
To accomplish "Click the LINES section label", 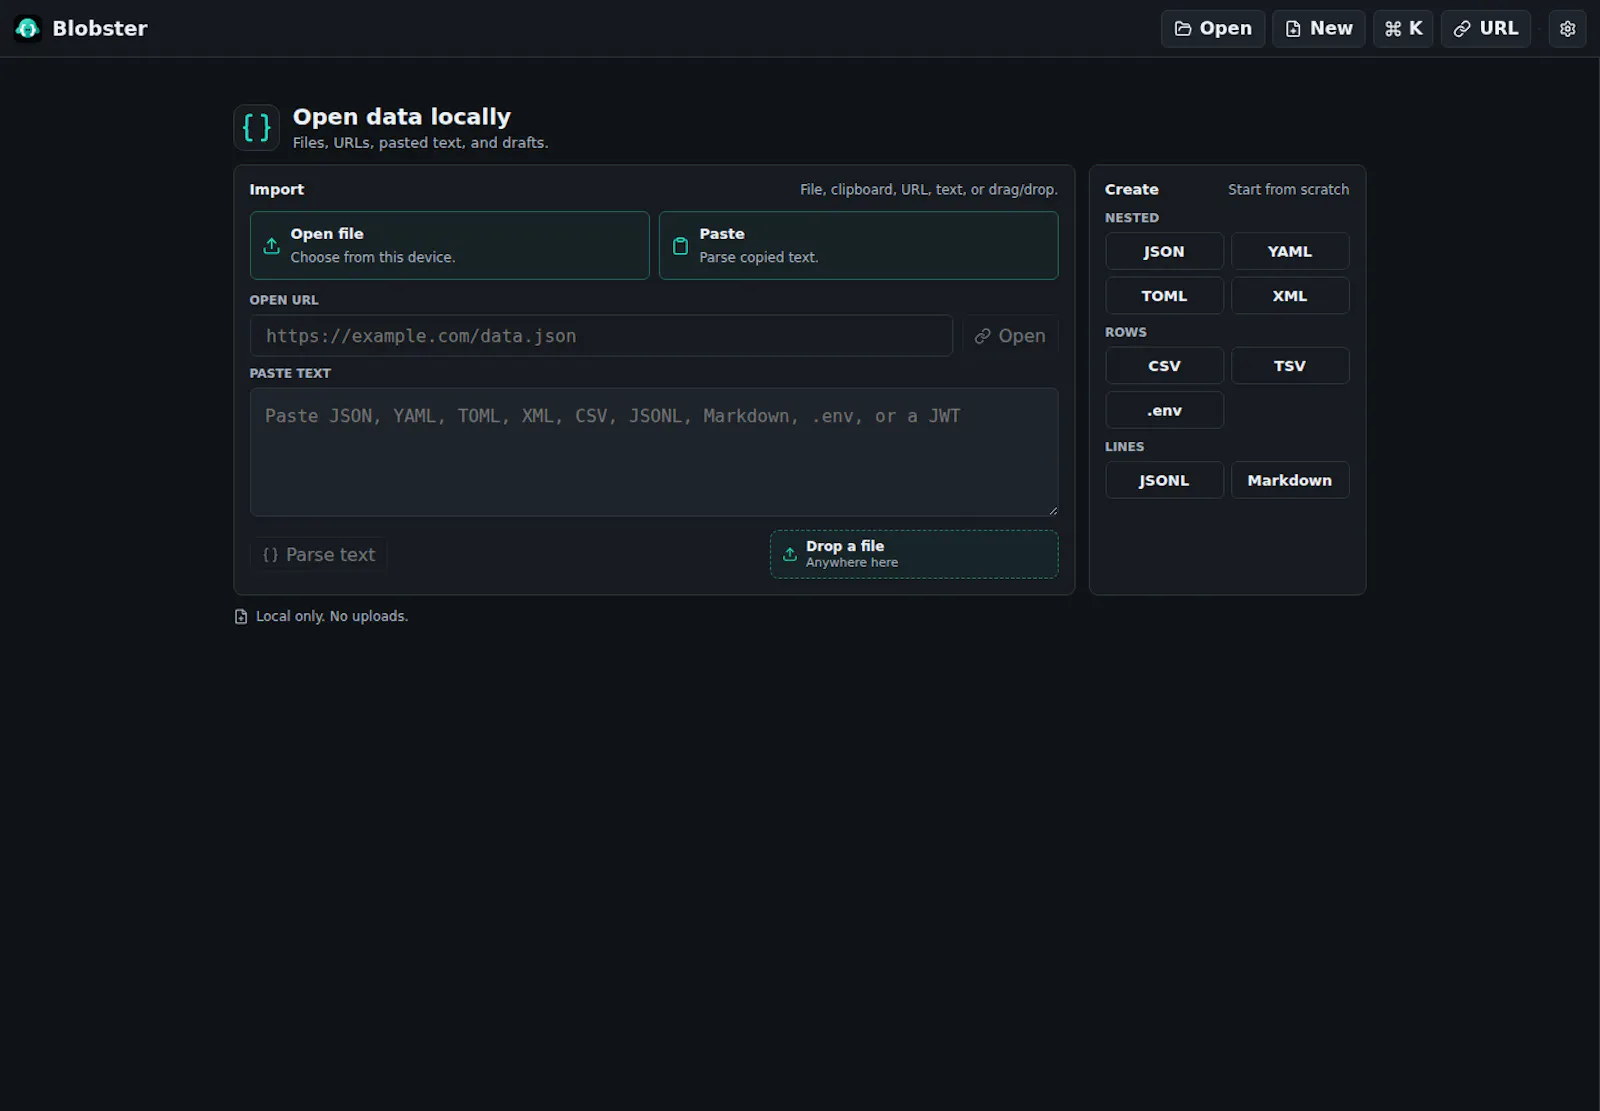I will click(x=1125, y=447).
